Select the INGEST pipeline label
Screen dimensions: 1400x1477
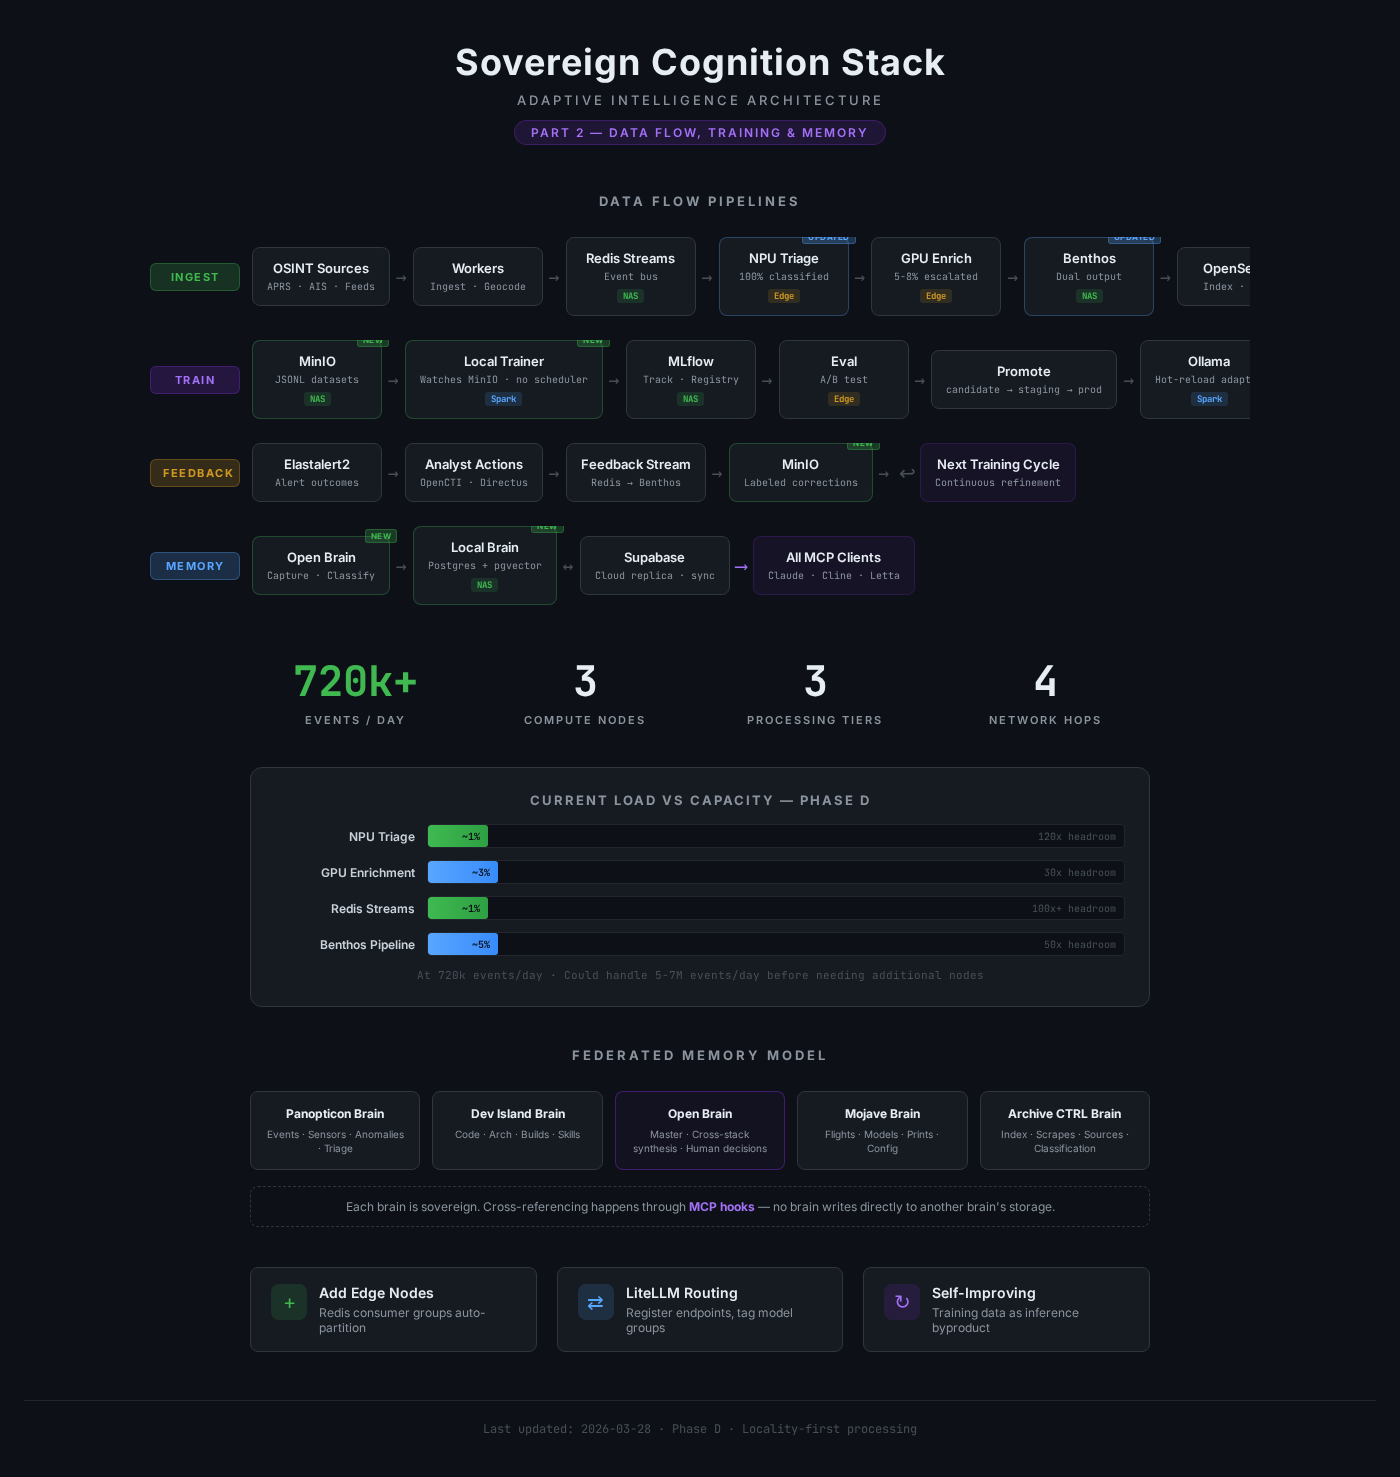tap(195, 277)
